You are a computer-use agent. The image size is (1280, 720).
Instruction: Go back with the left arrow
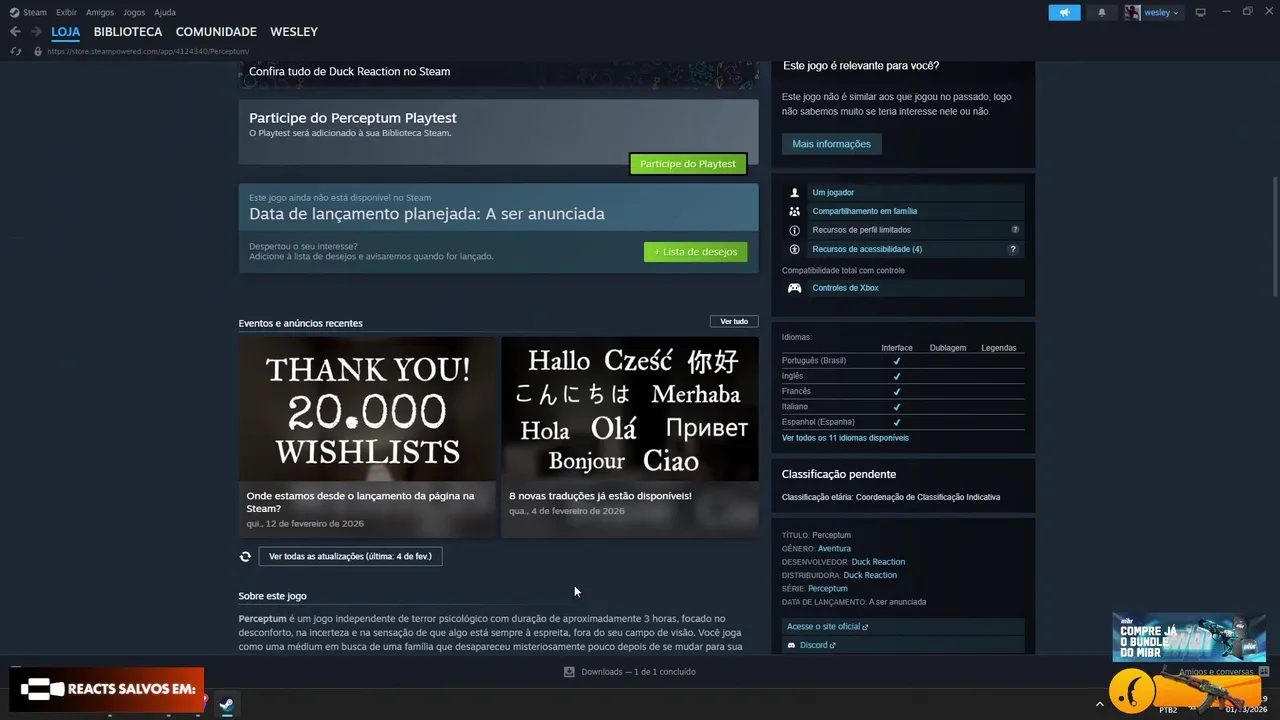click(x=15, y=32)
